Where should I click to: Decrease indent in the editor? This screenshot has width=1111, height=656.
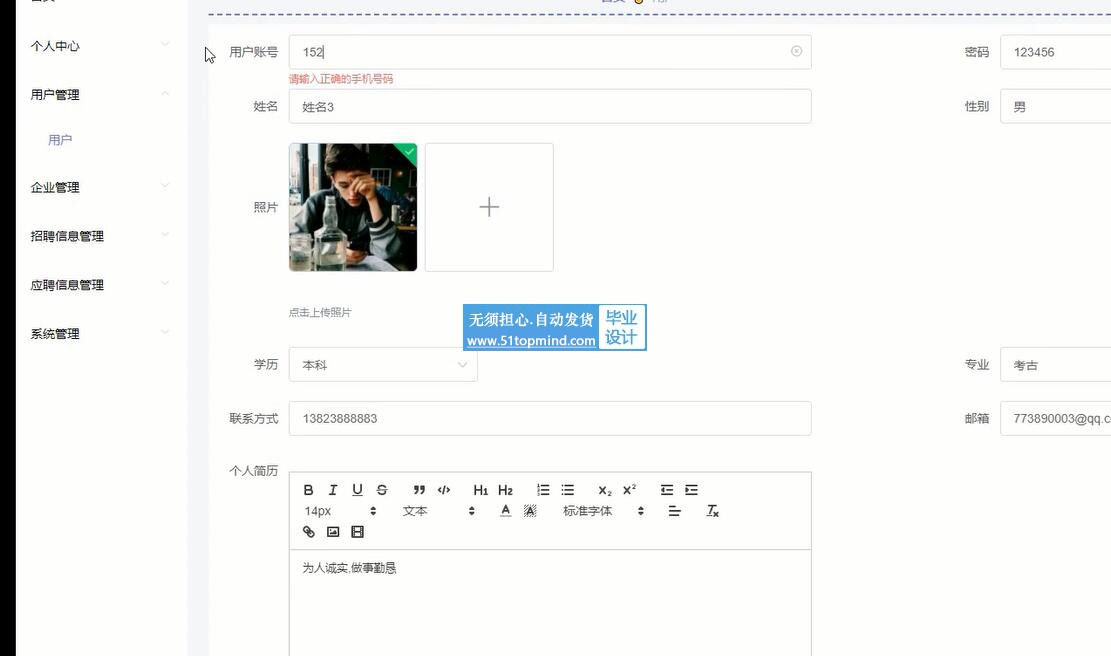[667, 490]
